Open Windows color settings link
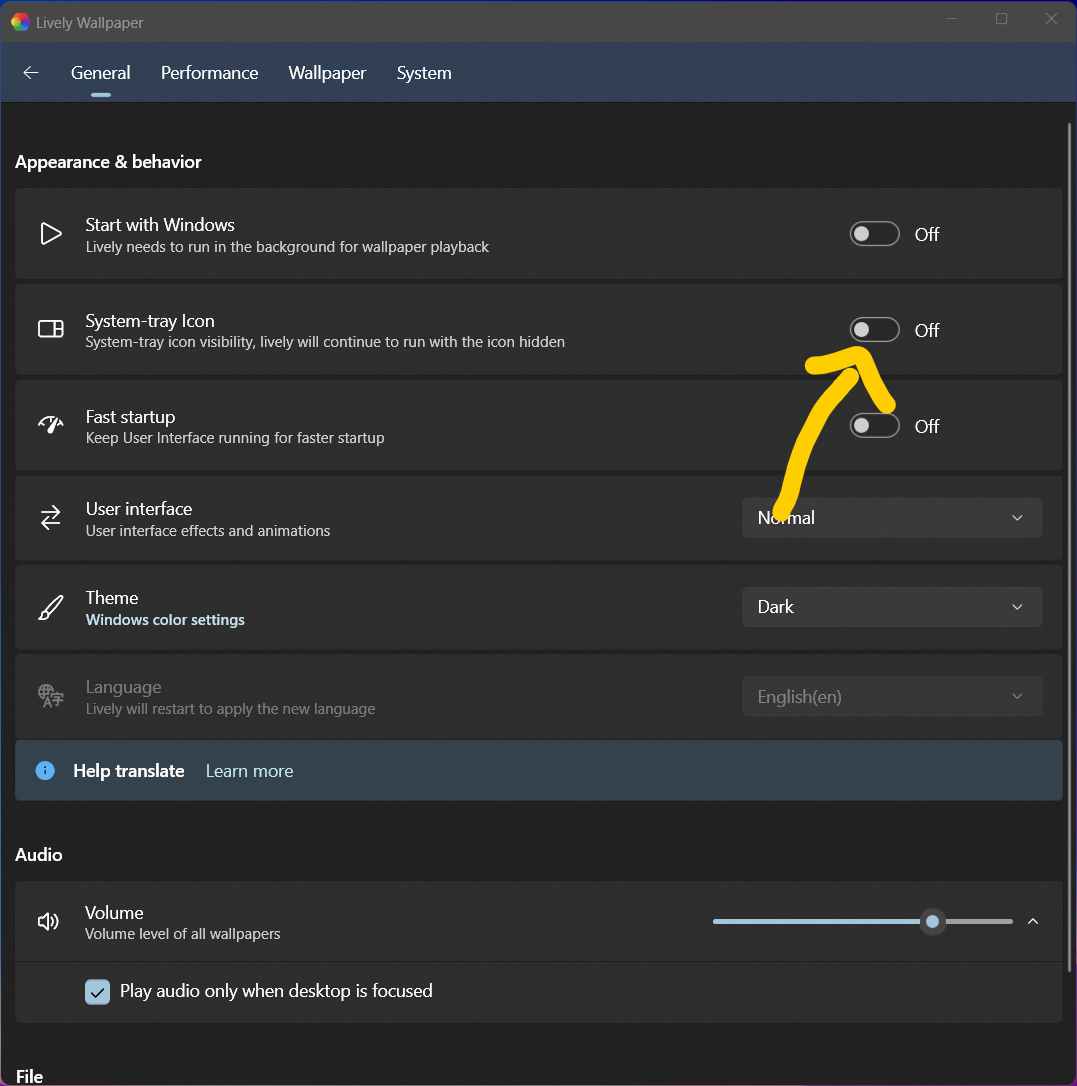Screen dimensions: 1077x1086 click(x=165, y=620)
